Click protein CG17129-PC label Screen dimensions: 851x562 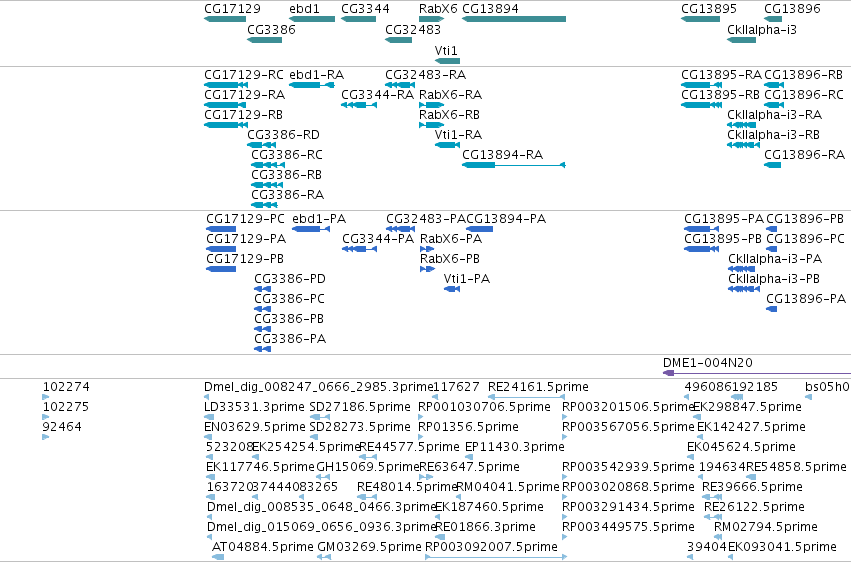tap(245, 219)
